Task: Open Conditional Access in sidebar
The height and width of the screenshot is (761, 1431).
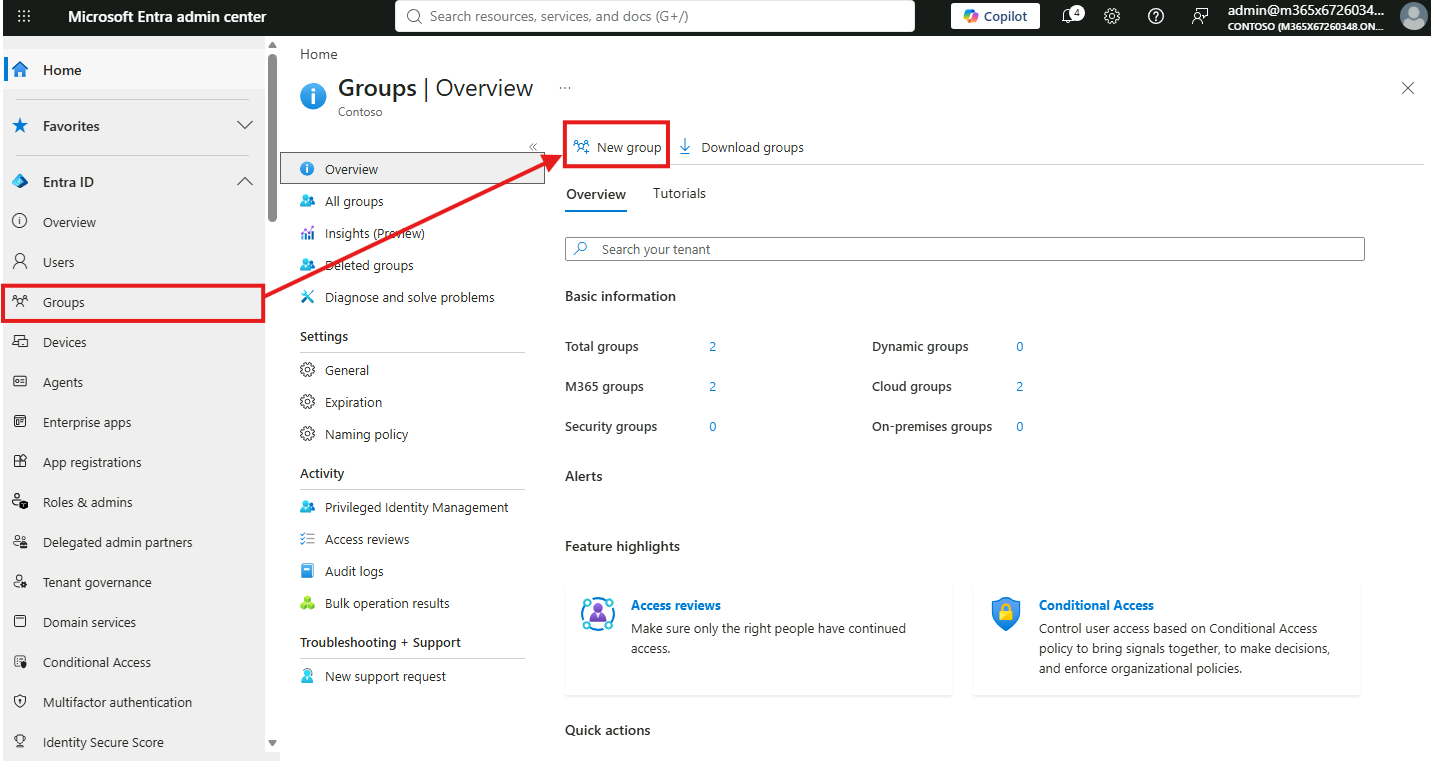Action: pos(134,662)
